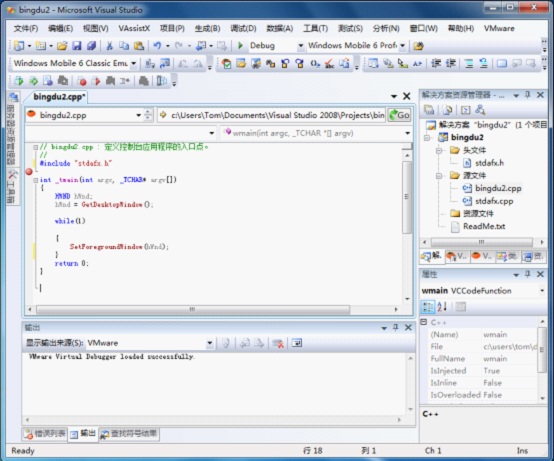Screen dimensions: 554x461
Task: Open the 文件(F) menu
Action: [x=26, y=28]
